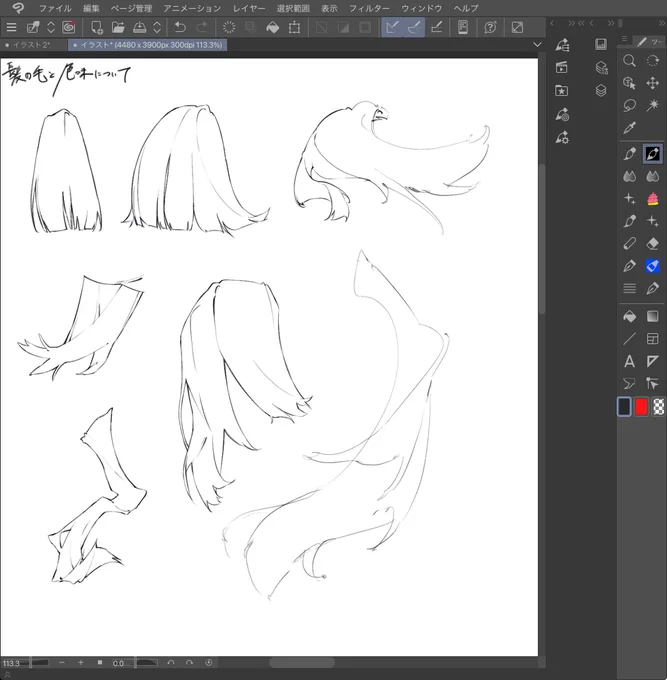Click the Save icon in command bar
This screenshot has width=667, height=680.
[x=139, y=28]
